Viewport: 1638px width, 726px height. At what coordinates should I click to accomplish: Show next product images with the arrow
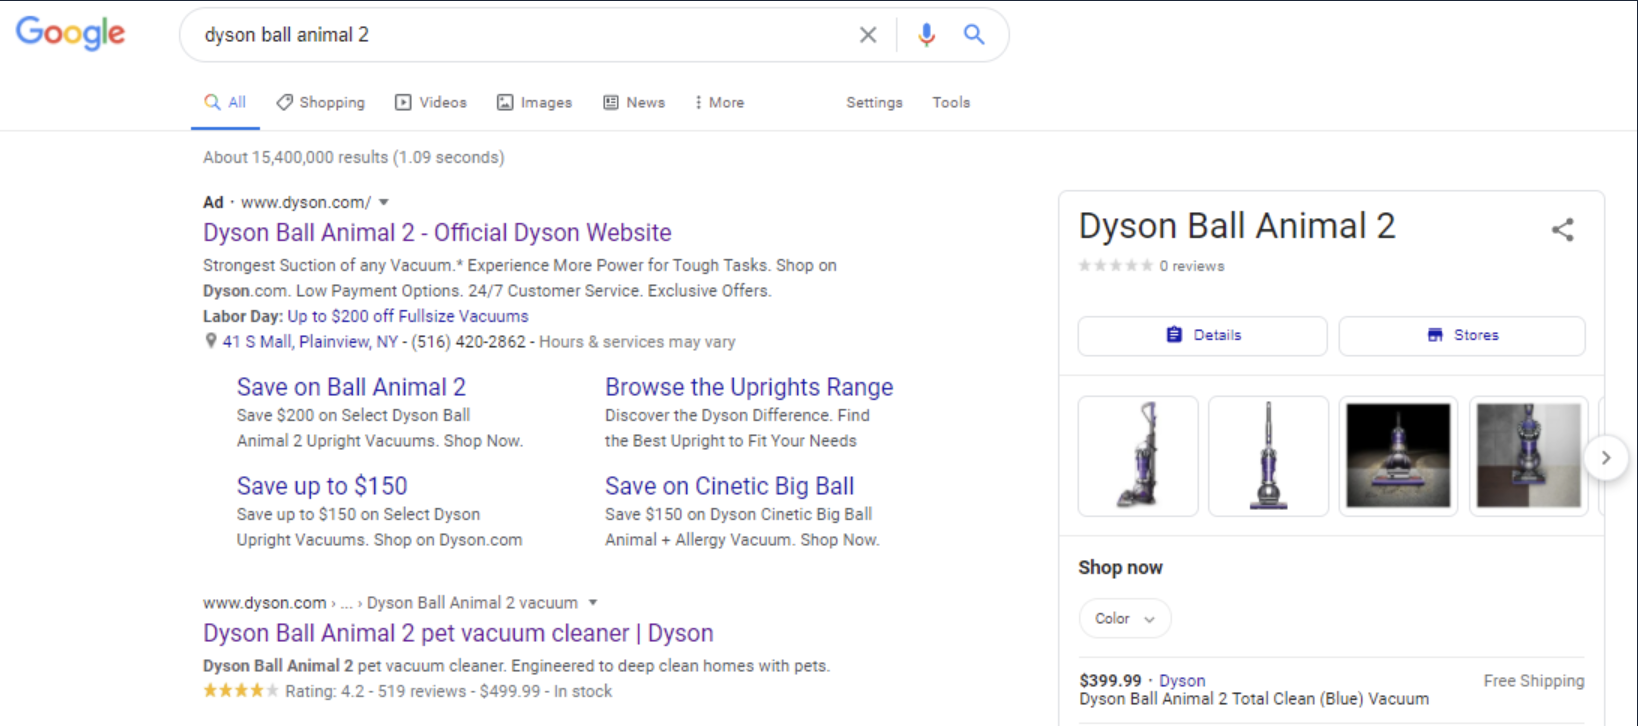coord(1606,458)
